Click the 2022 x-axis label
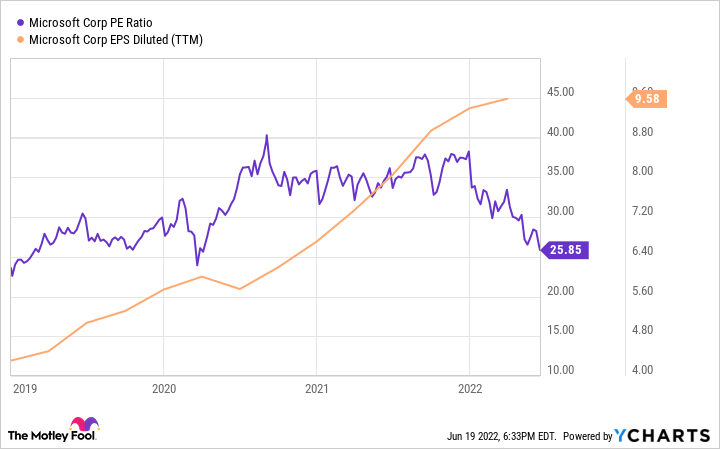Screen dimensions: 720x449 (x=470, y=388)
